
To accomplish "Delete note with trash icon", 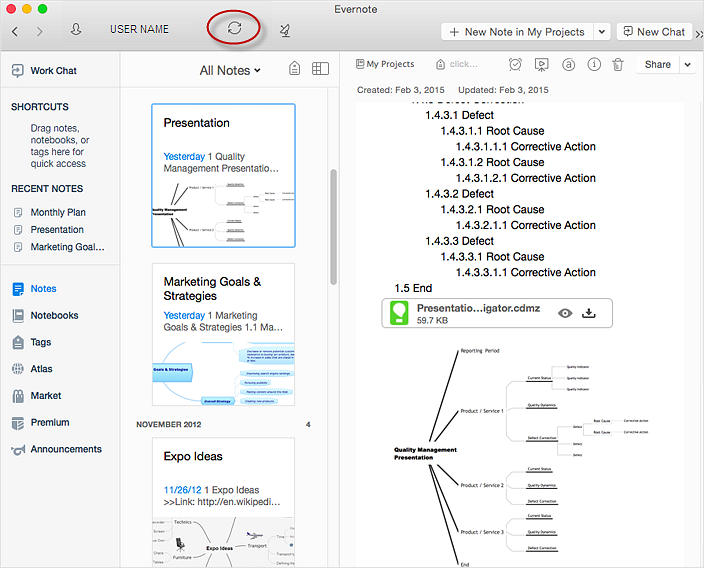I will (x=618, y=65).
